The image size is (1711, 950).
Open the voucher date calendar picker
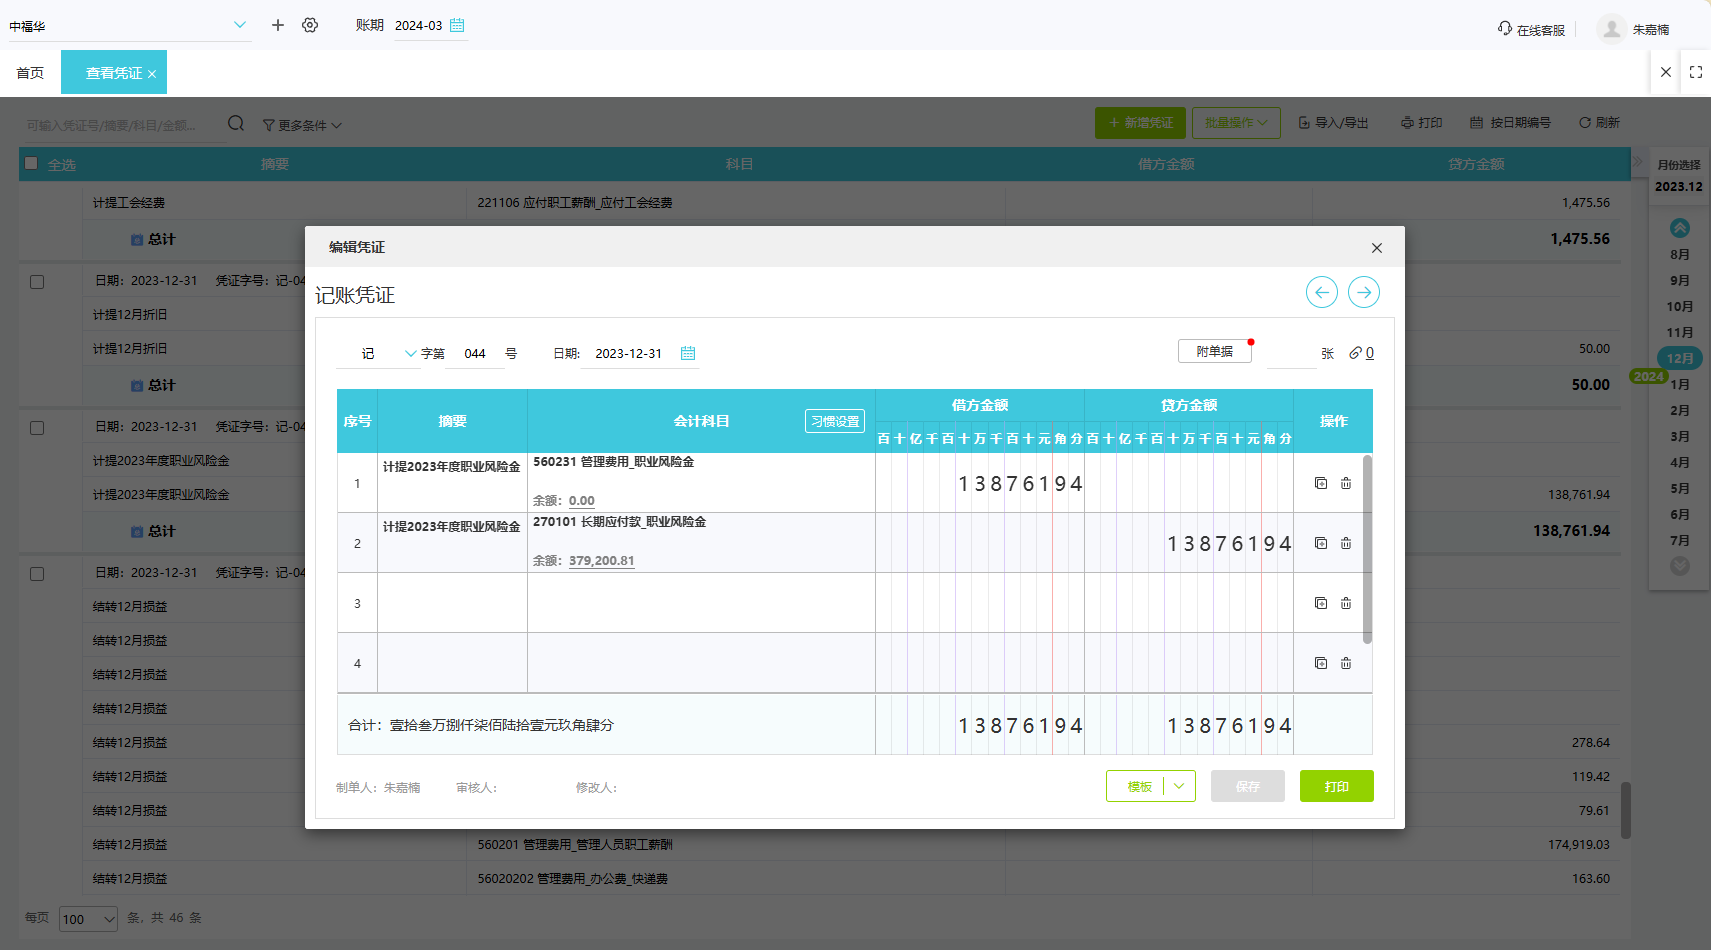coord(688,353)
